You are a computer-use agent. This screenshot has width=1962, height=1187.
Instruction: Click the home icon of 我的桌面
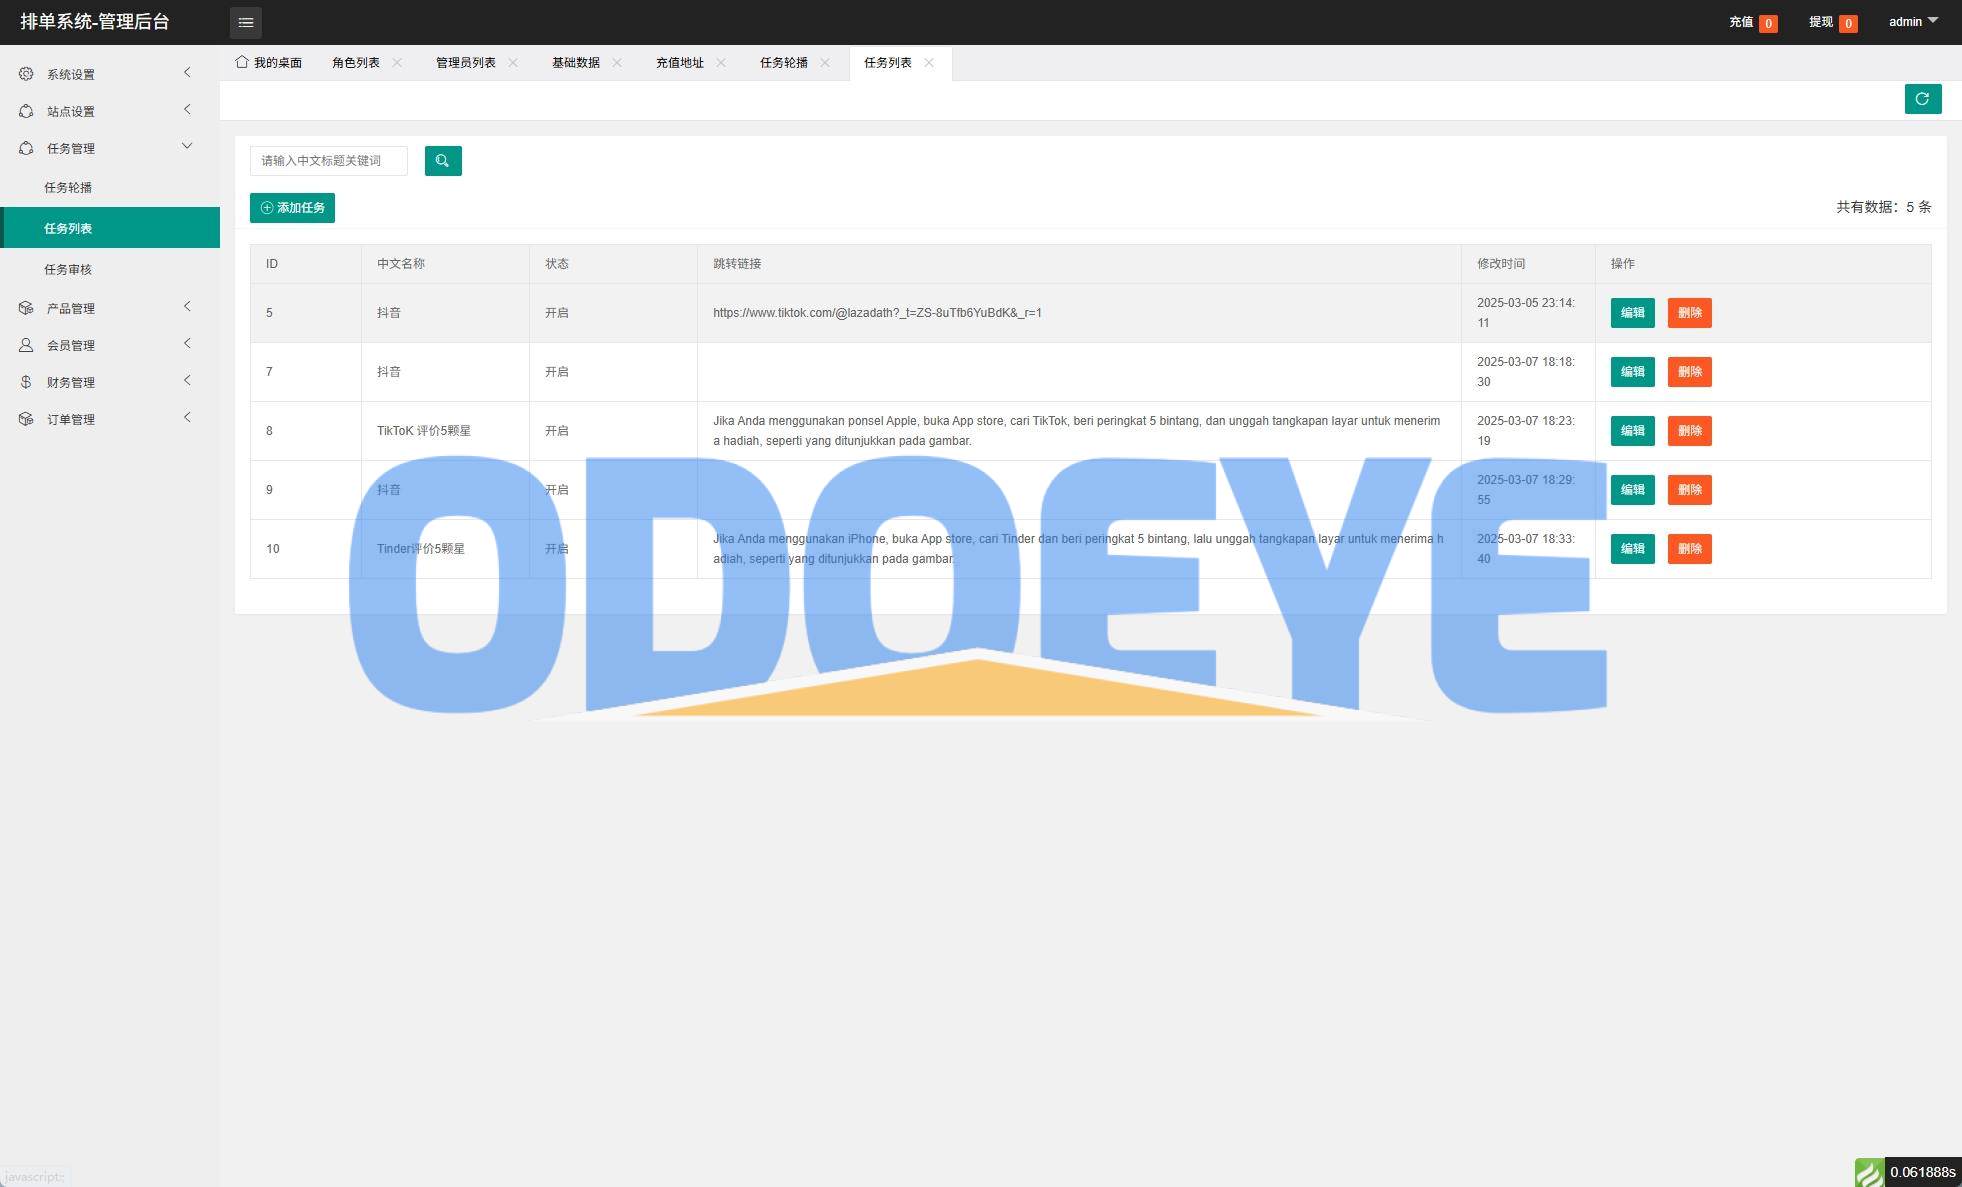click(242, 62)
